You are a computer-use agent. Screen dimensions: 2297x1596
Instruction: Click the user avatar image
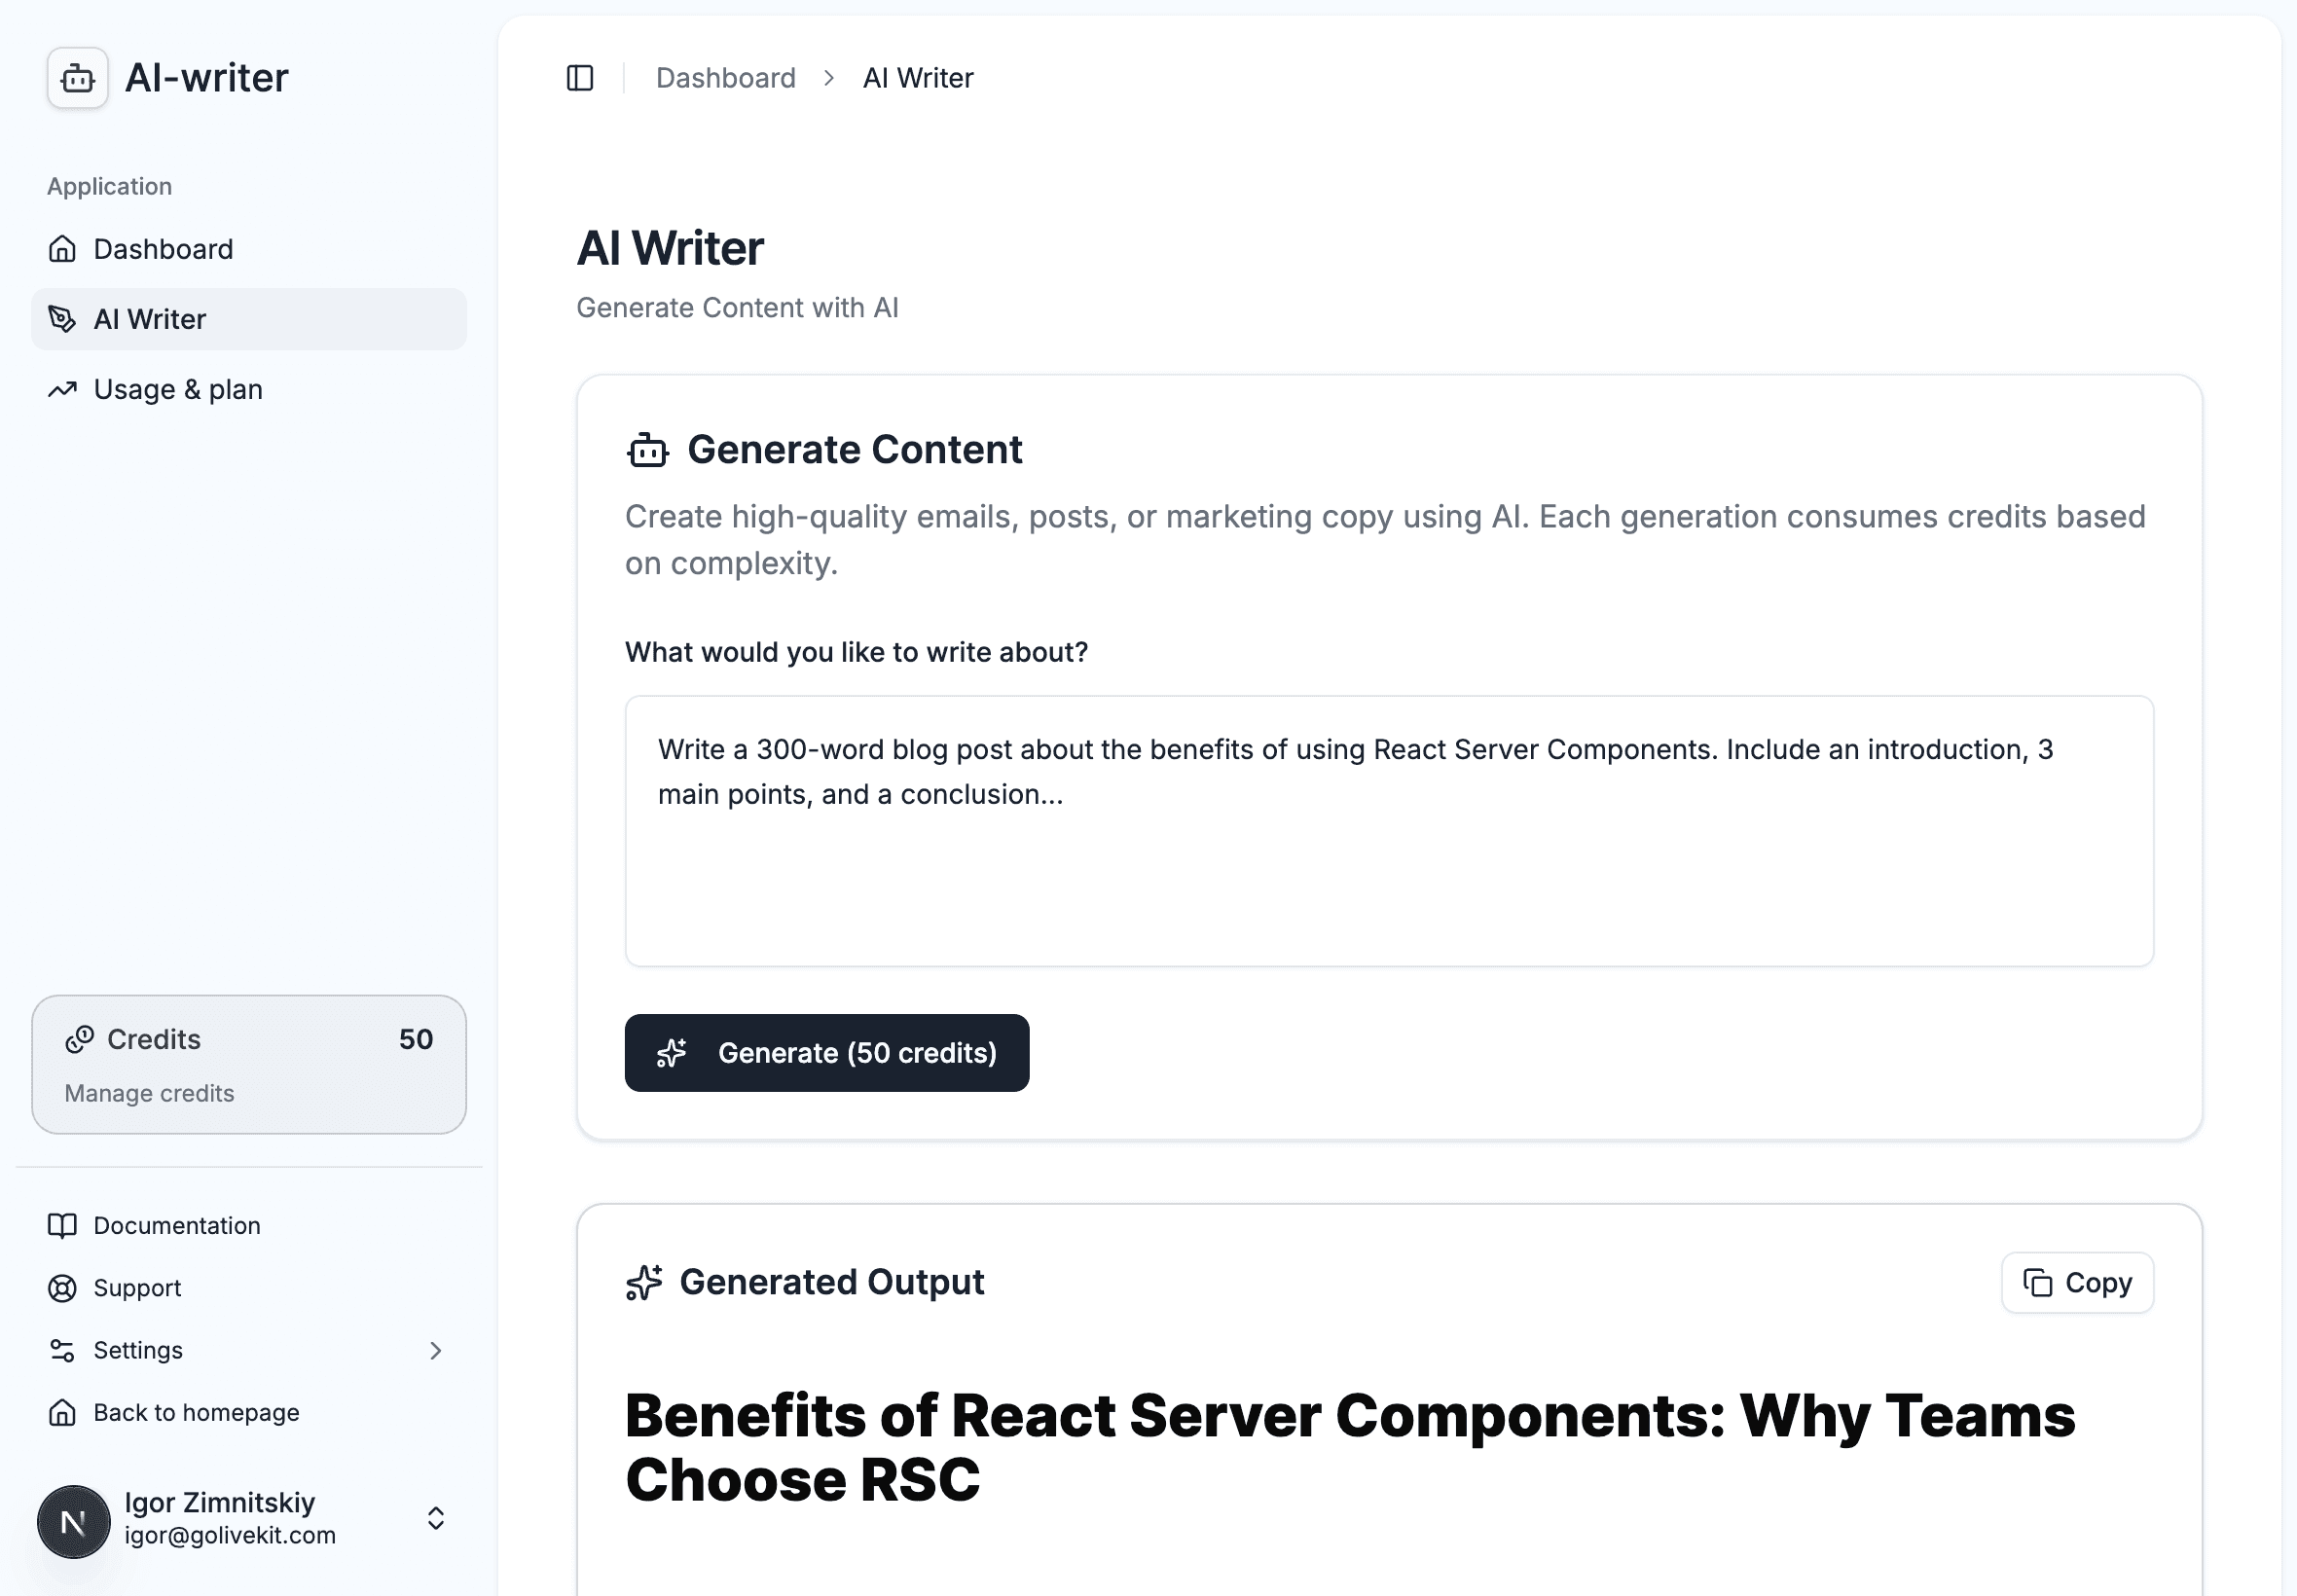click(x=73, y=1521)
